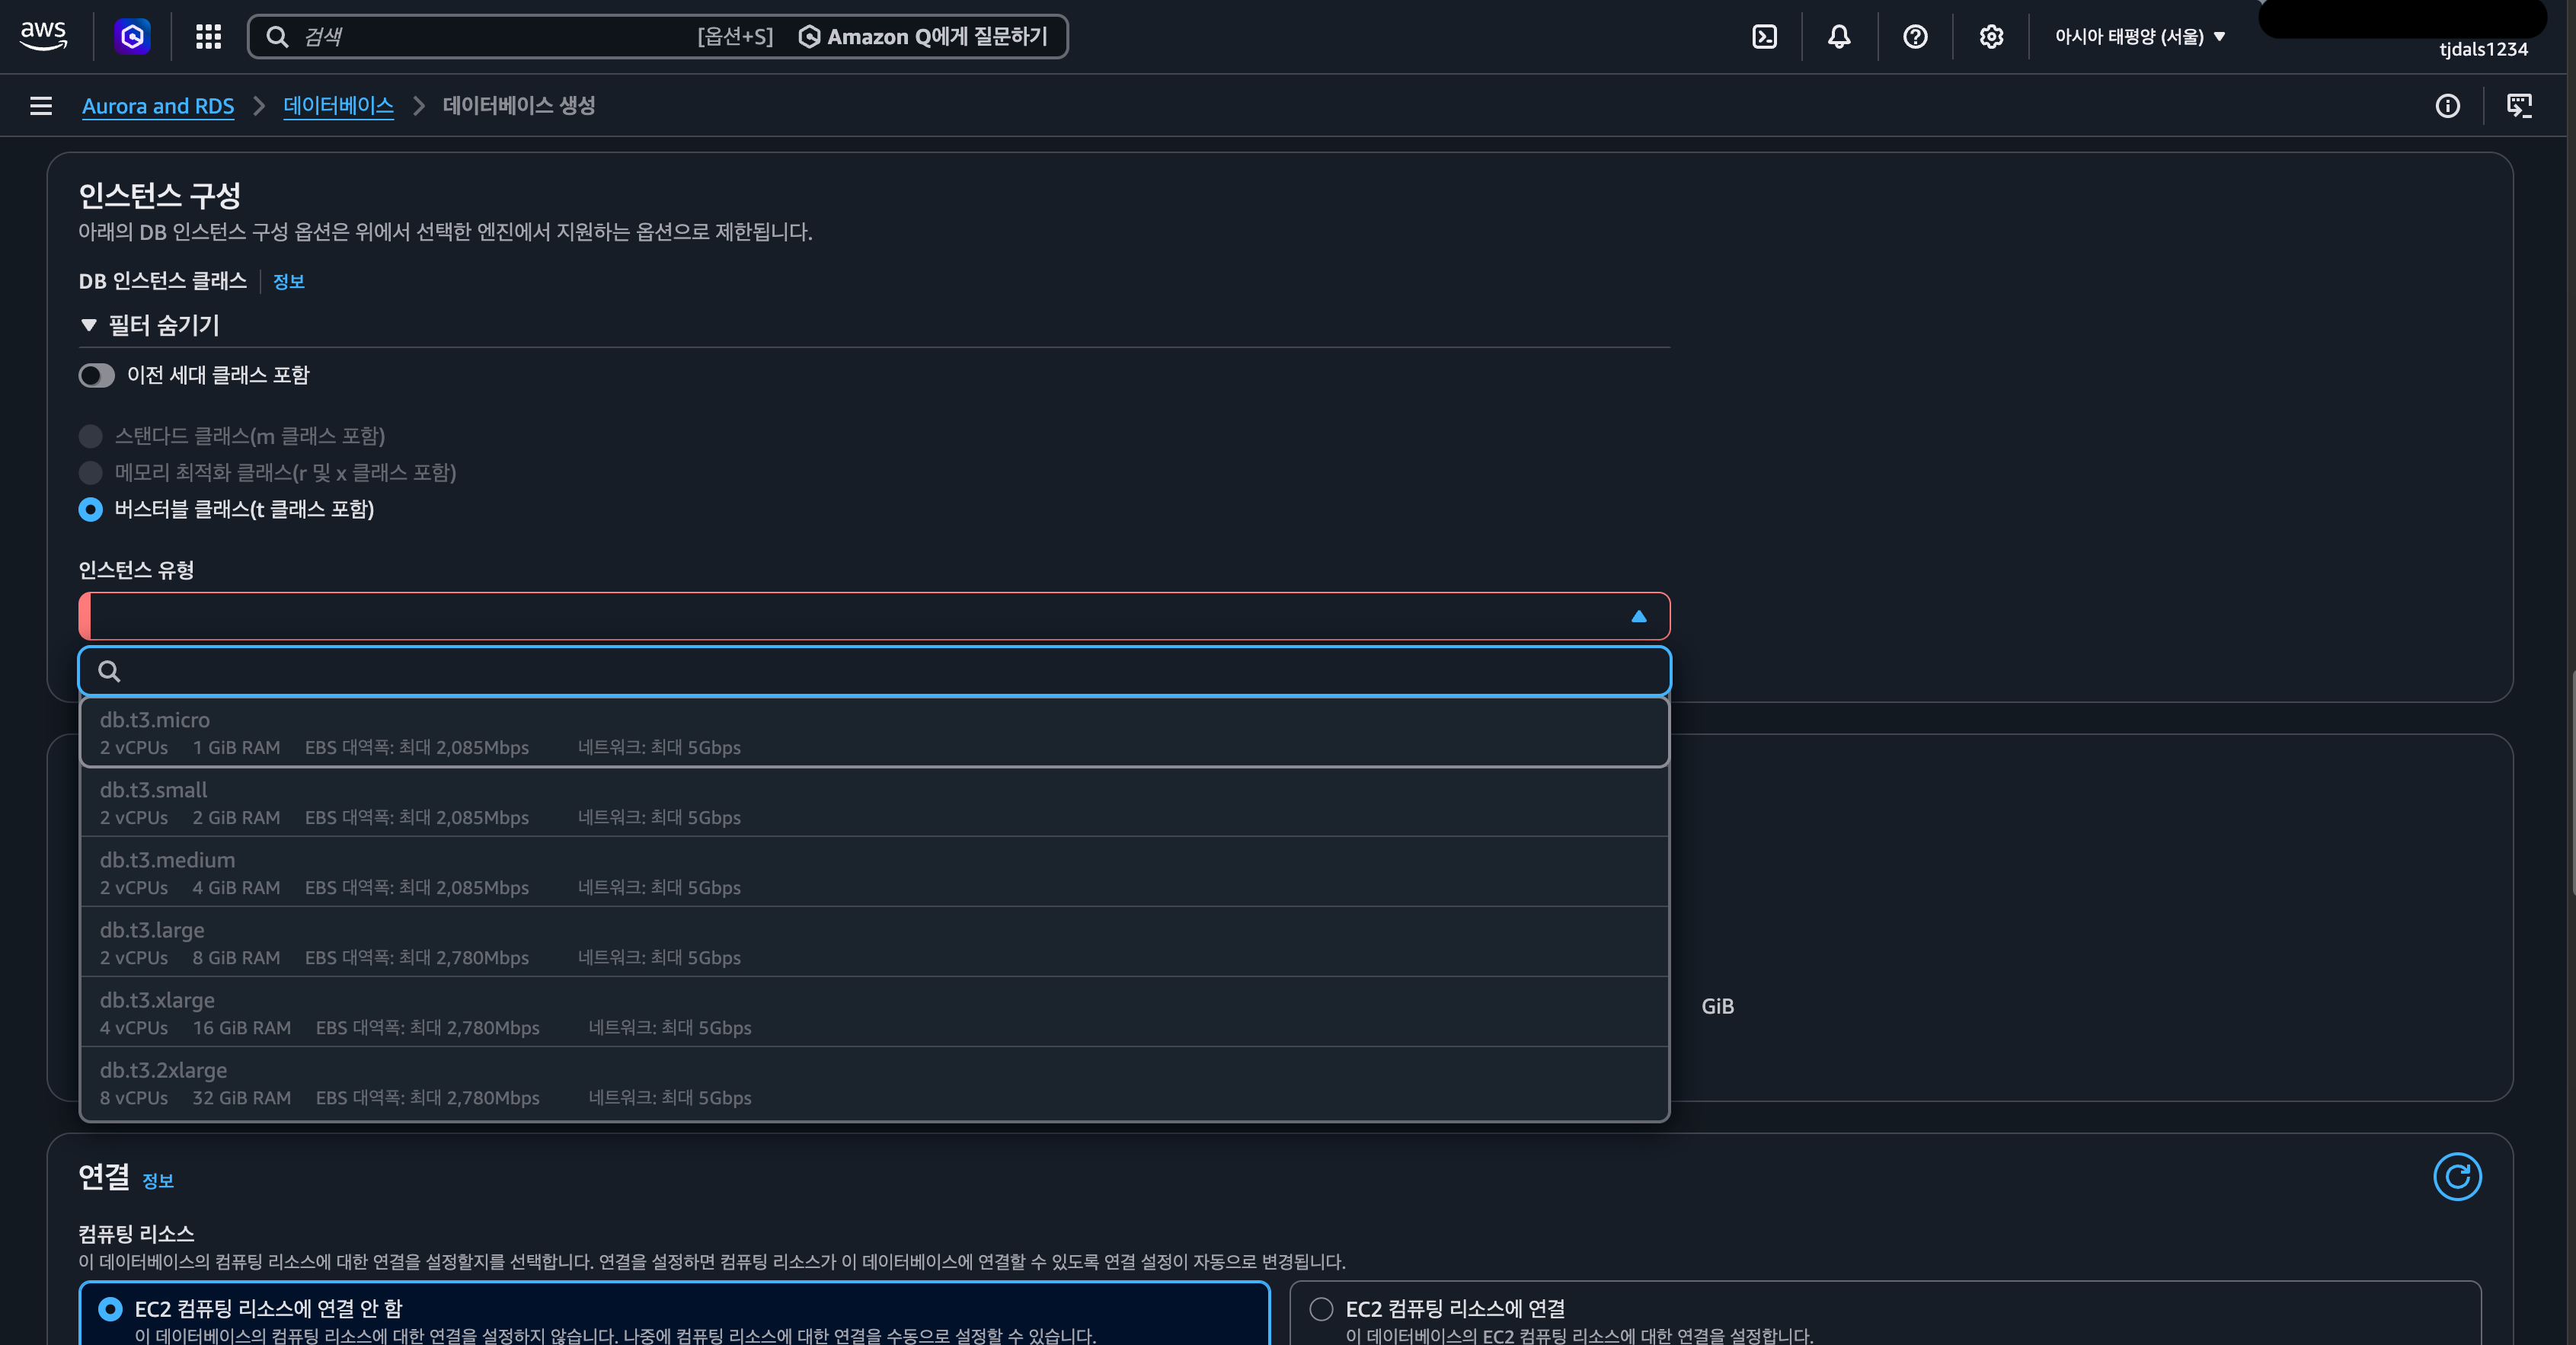Click the 인스턴스 구성 heading
Screen dimensions: 2576x1345
point(160,195)
